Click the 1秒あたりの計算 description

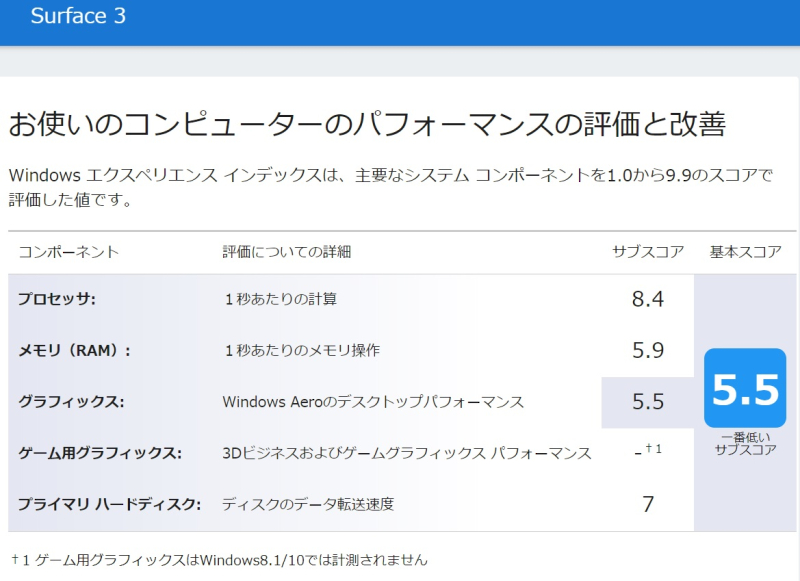(281, 299)
